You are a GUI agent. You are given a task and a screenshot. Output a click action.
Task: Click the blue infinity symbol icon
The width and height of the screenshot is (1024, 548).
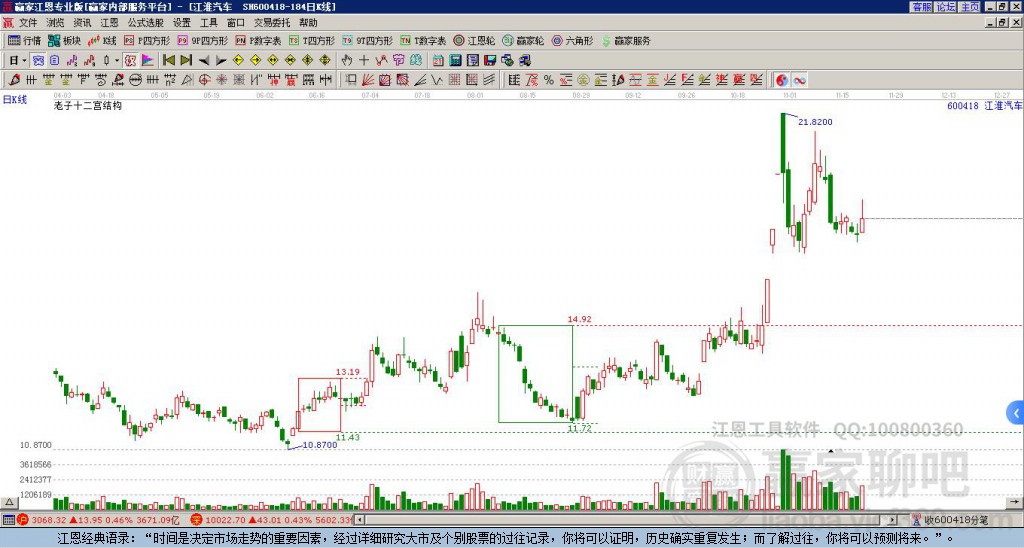coord(799,80)
